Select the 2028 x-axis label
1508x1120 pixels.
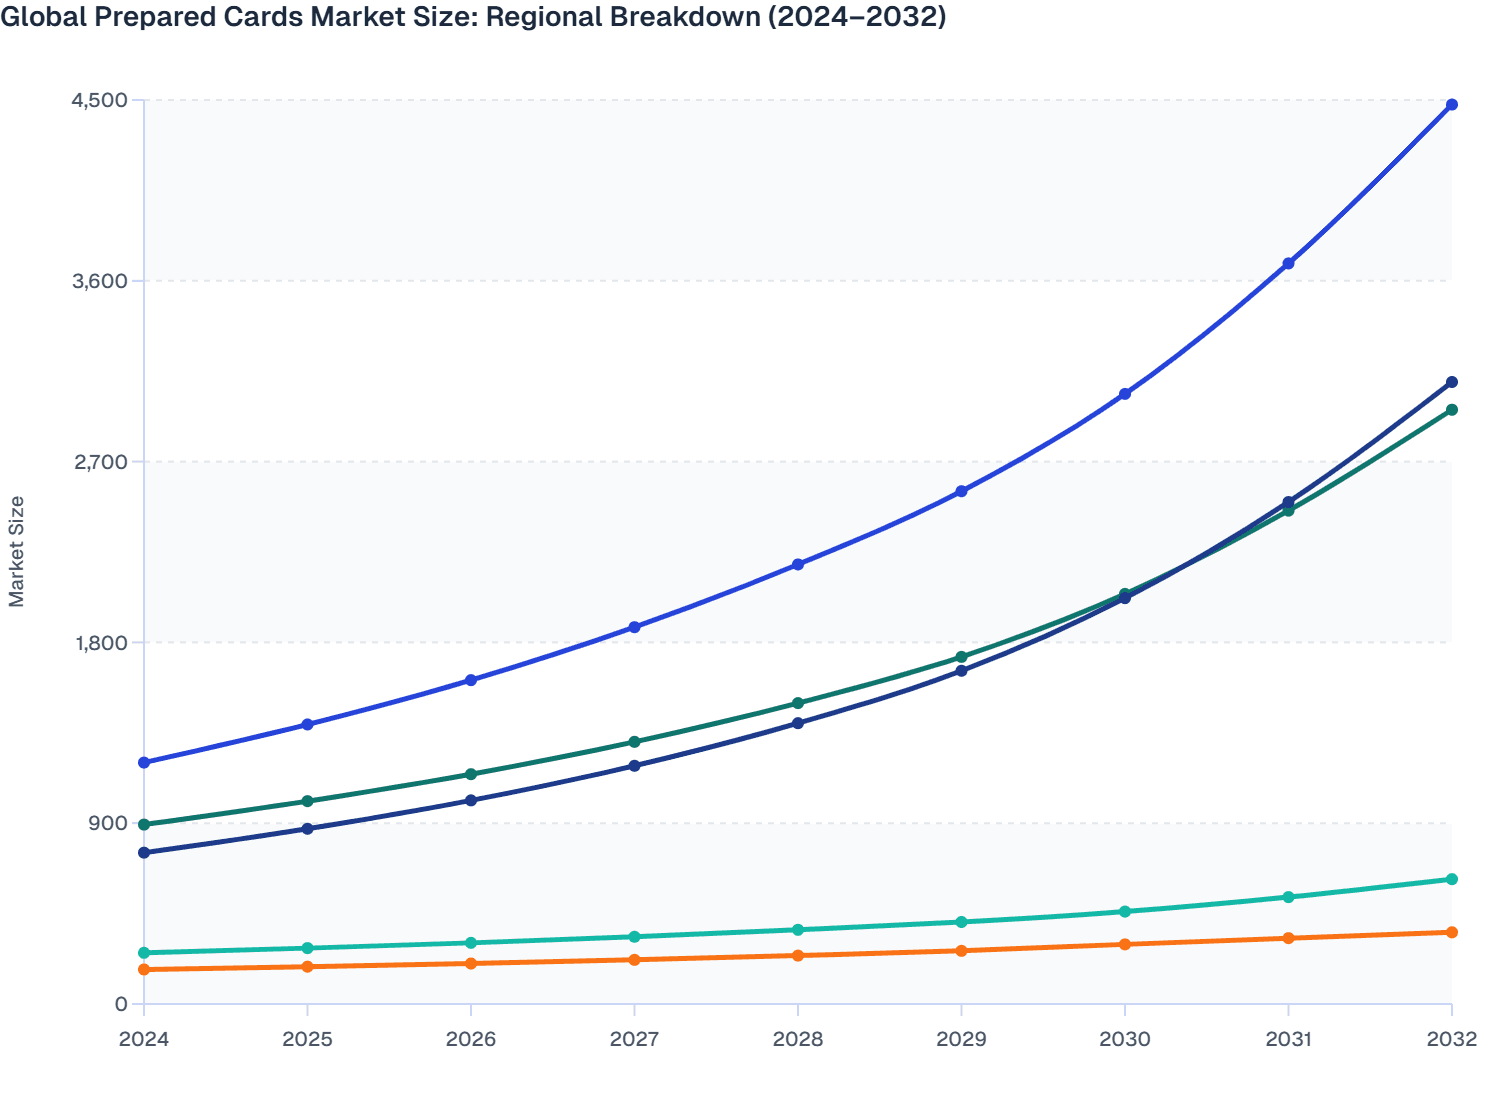[797, 1040]
